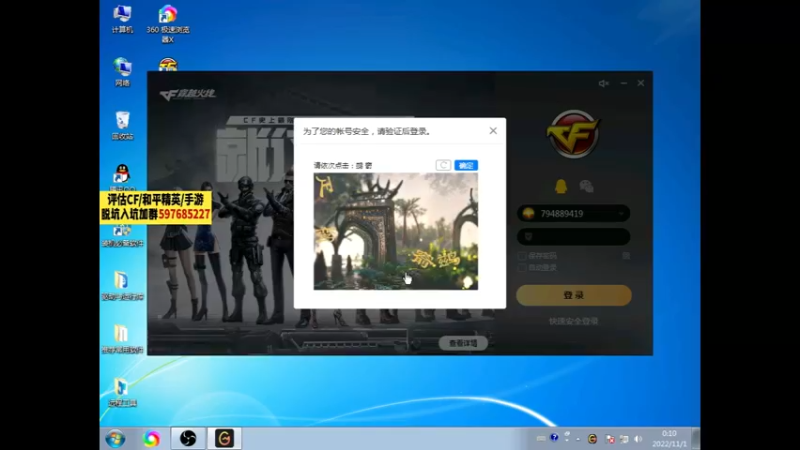The width and height of the screenshot is (800, 450).
Task: Click taskbar clock showing 0:10
Action: tap(669, 439)
